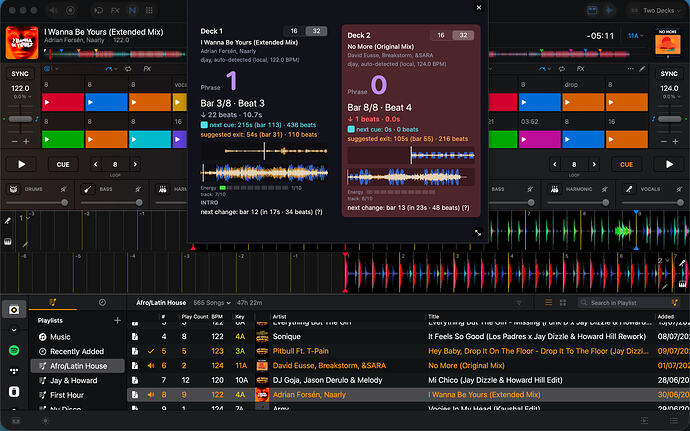This screenshot has height=431, width=690.
Task: Open the Two Decks layout dropdown
Action: click(x=656, y=10)
